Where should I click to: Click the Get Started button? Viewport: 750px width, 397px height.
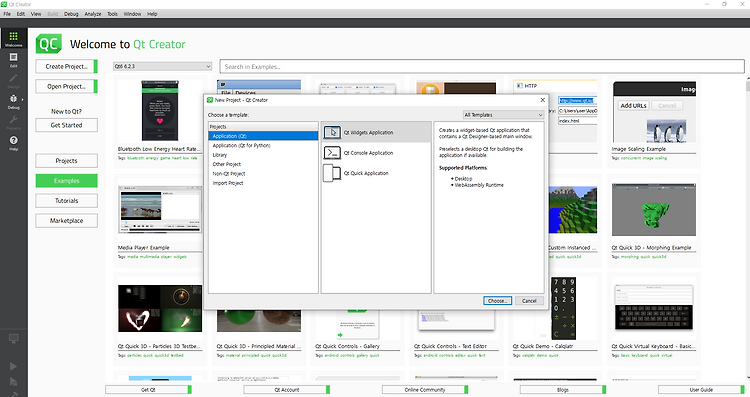(66, 125)
